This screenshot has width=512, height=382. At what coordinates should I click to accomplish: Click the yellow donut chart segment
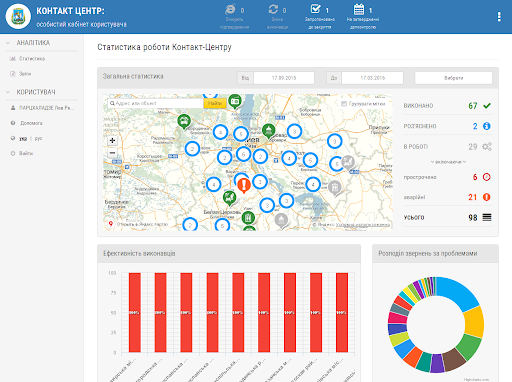[x=474, y=322]
